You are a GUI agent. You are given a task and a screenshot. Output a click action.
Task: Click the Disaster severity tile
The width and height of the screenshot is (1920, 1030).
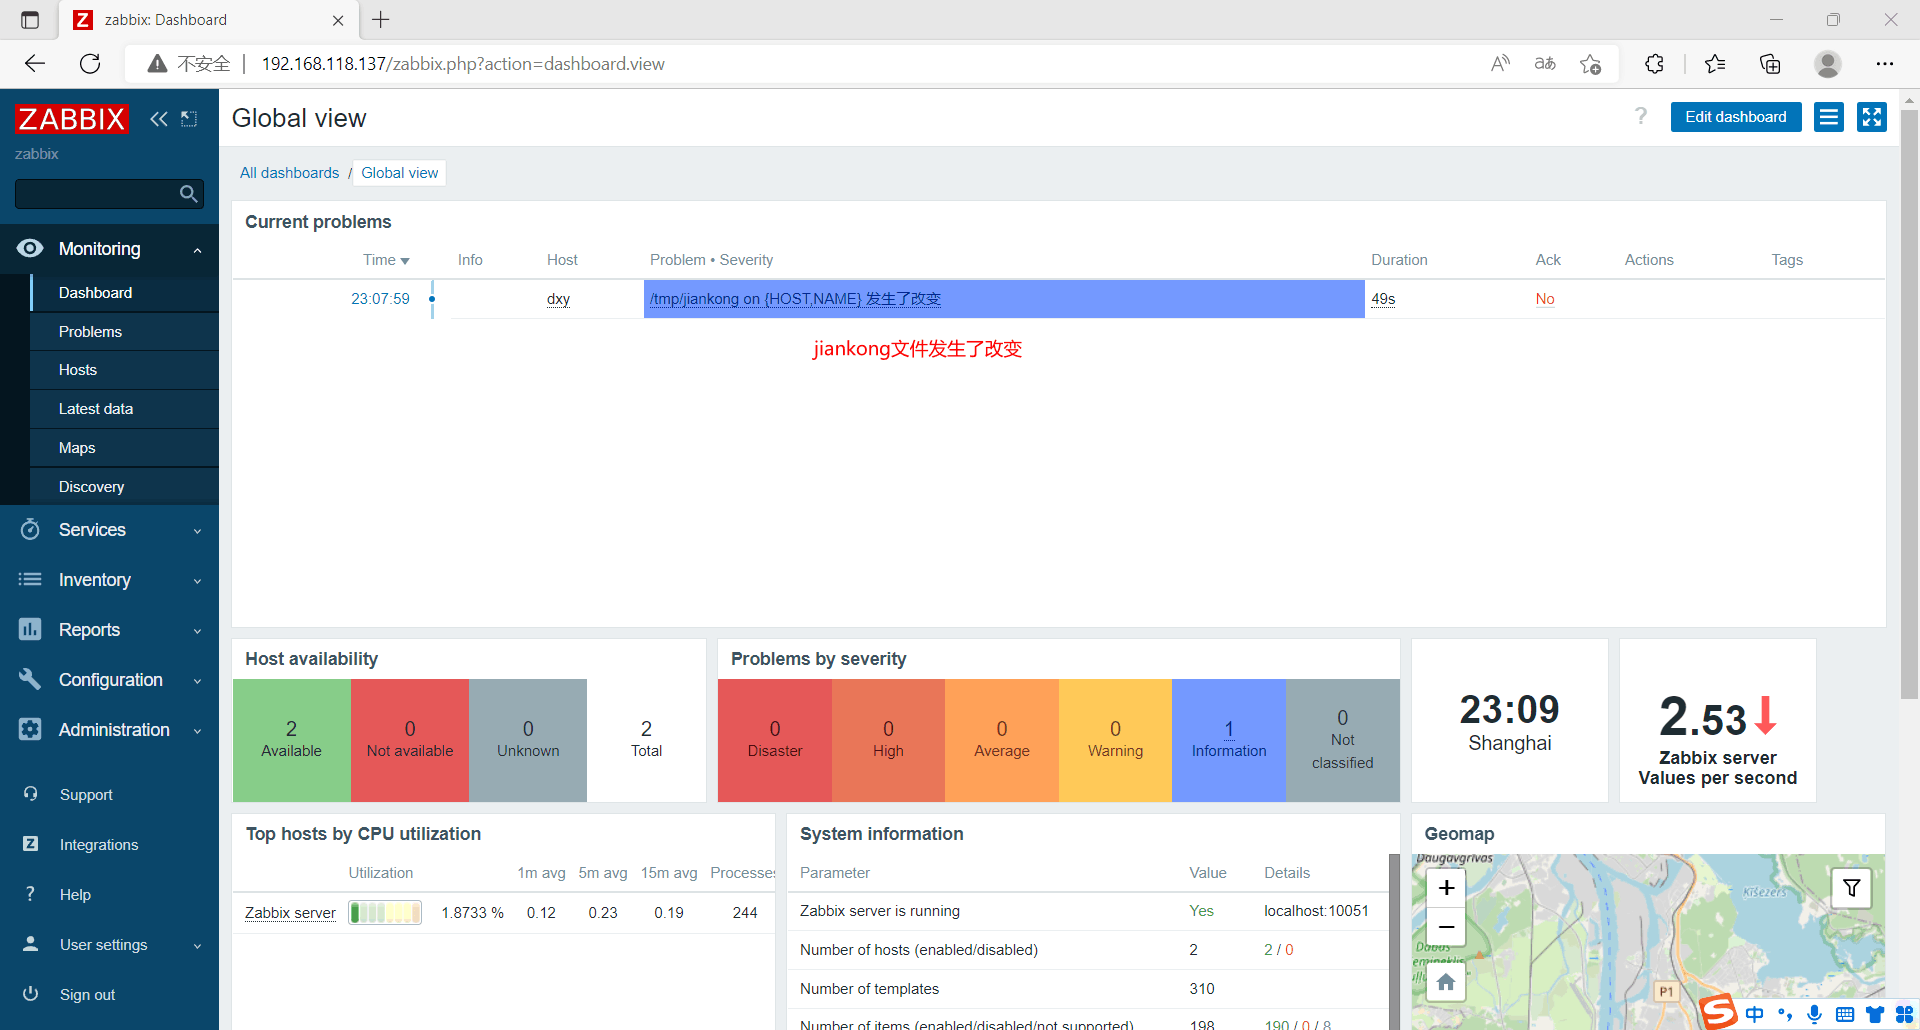[775, 740]
